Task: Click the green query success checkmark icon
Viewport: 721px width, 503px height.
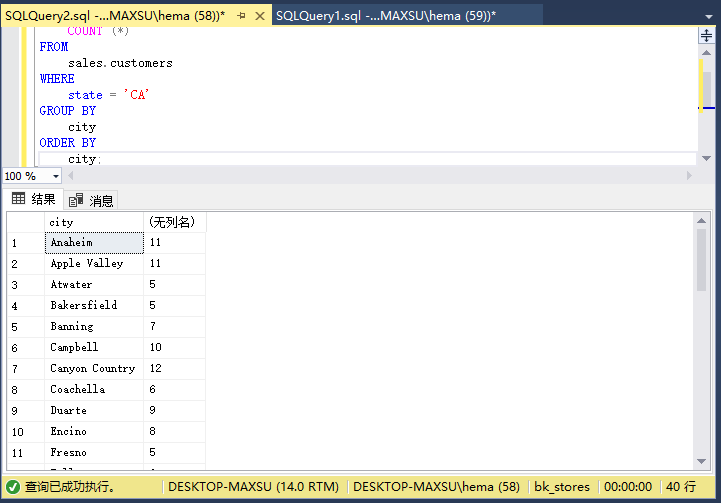Action: click(x=13, y=487)
